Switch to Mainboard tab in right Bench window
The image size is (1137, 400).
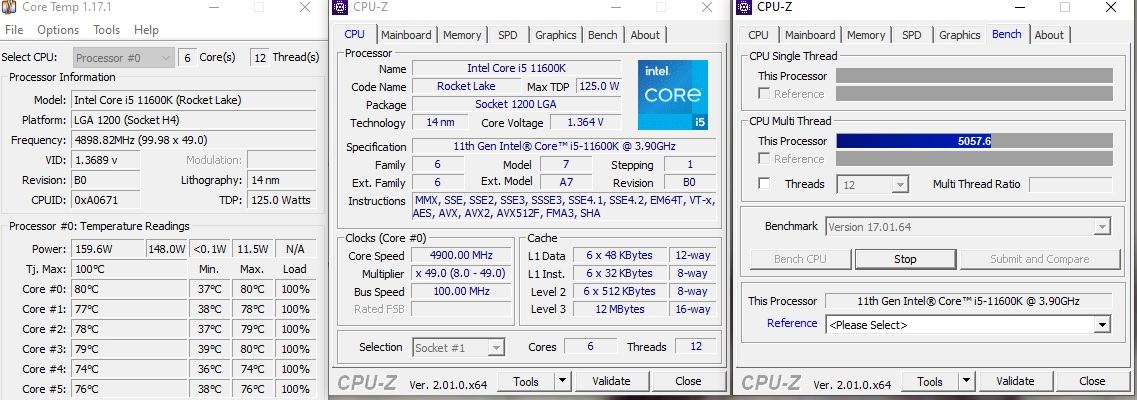(x=810, y=35)
